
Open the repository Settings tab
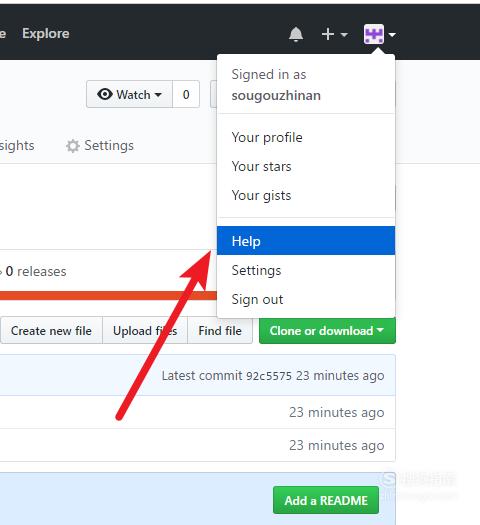(x=100, y=146)
